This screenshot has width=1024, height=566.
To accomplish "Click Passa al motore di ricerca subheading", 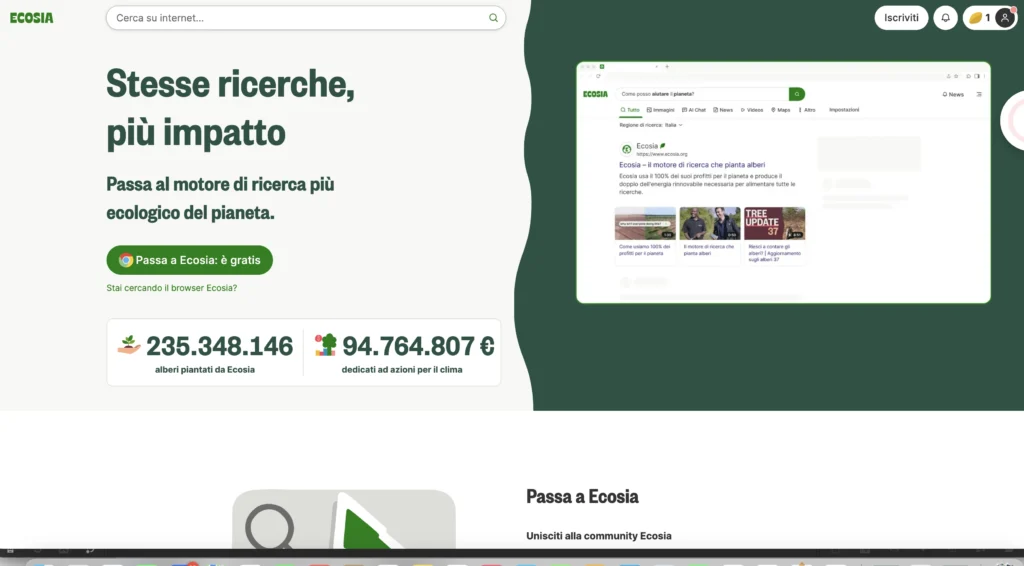I will (220, 198).
